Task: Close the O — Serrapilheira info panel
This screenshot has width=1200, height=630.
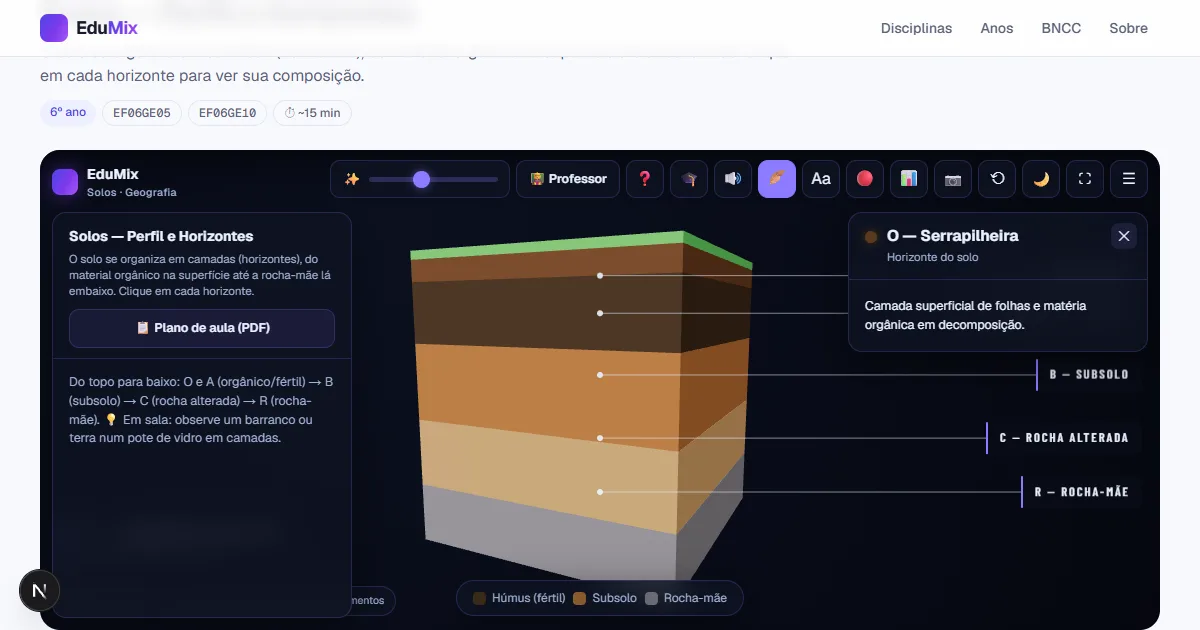Action: coord(1124,236)
